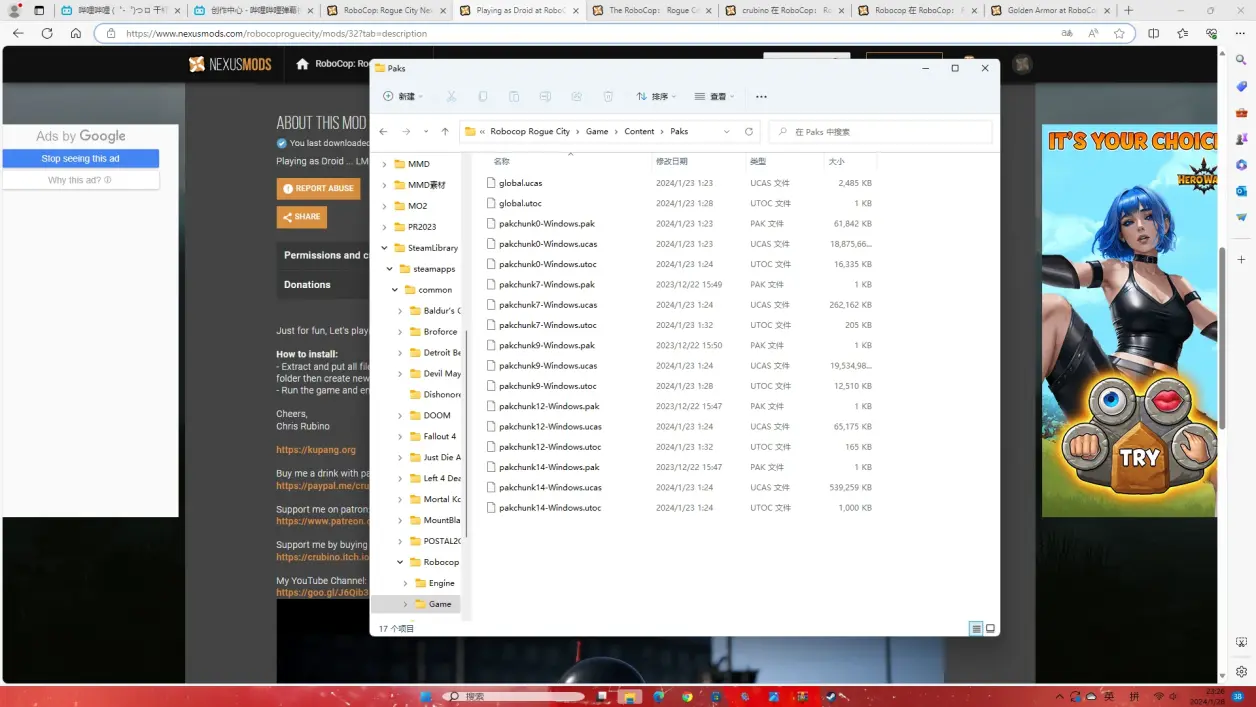Go up one folder with the up arrow
Screen dimensions: 1256x707
(x=445, y=131)
